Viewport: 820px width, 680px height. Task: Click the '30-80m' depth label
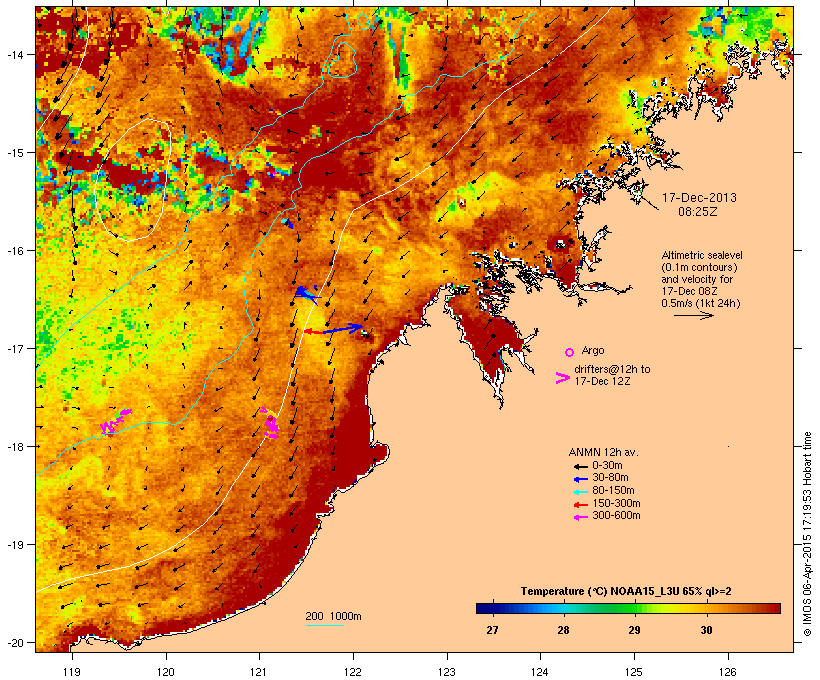610,478
